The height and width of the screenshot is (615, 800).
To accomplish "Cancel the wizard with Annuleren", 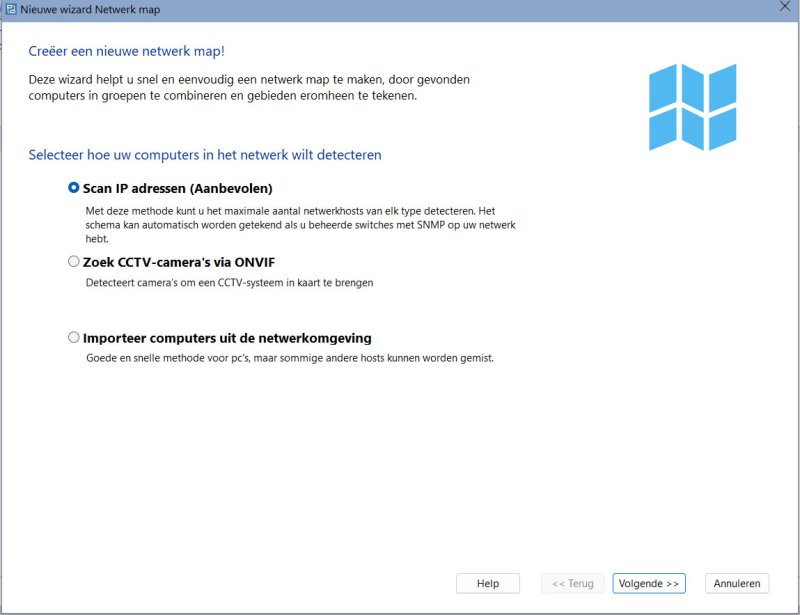I will 738,584.
